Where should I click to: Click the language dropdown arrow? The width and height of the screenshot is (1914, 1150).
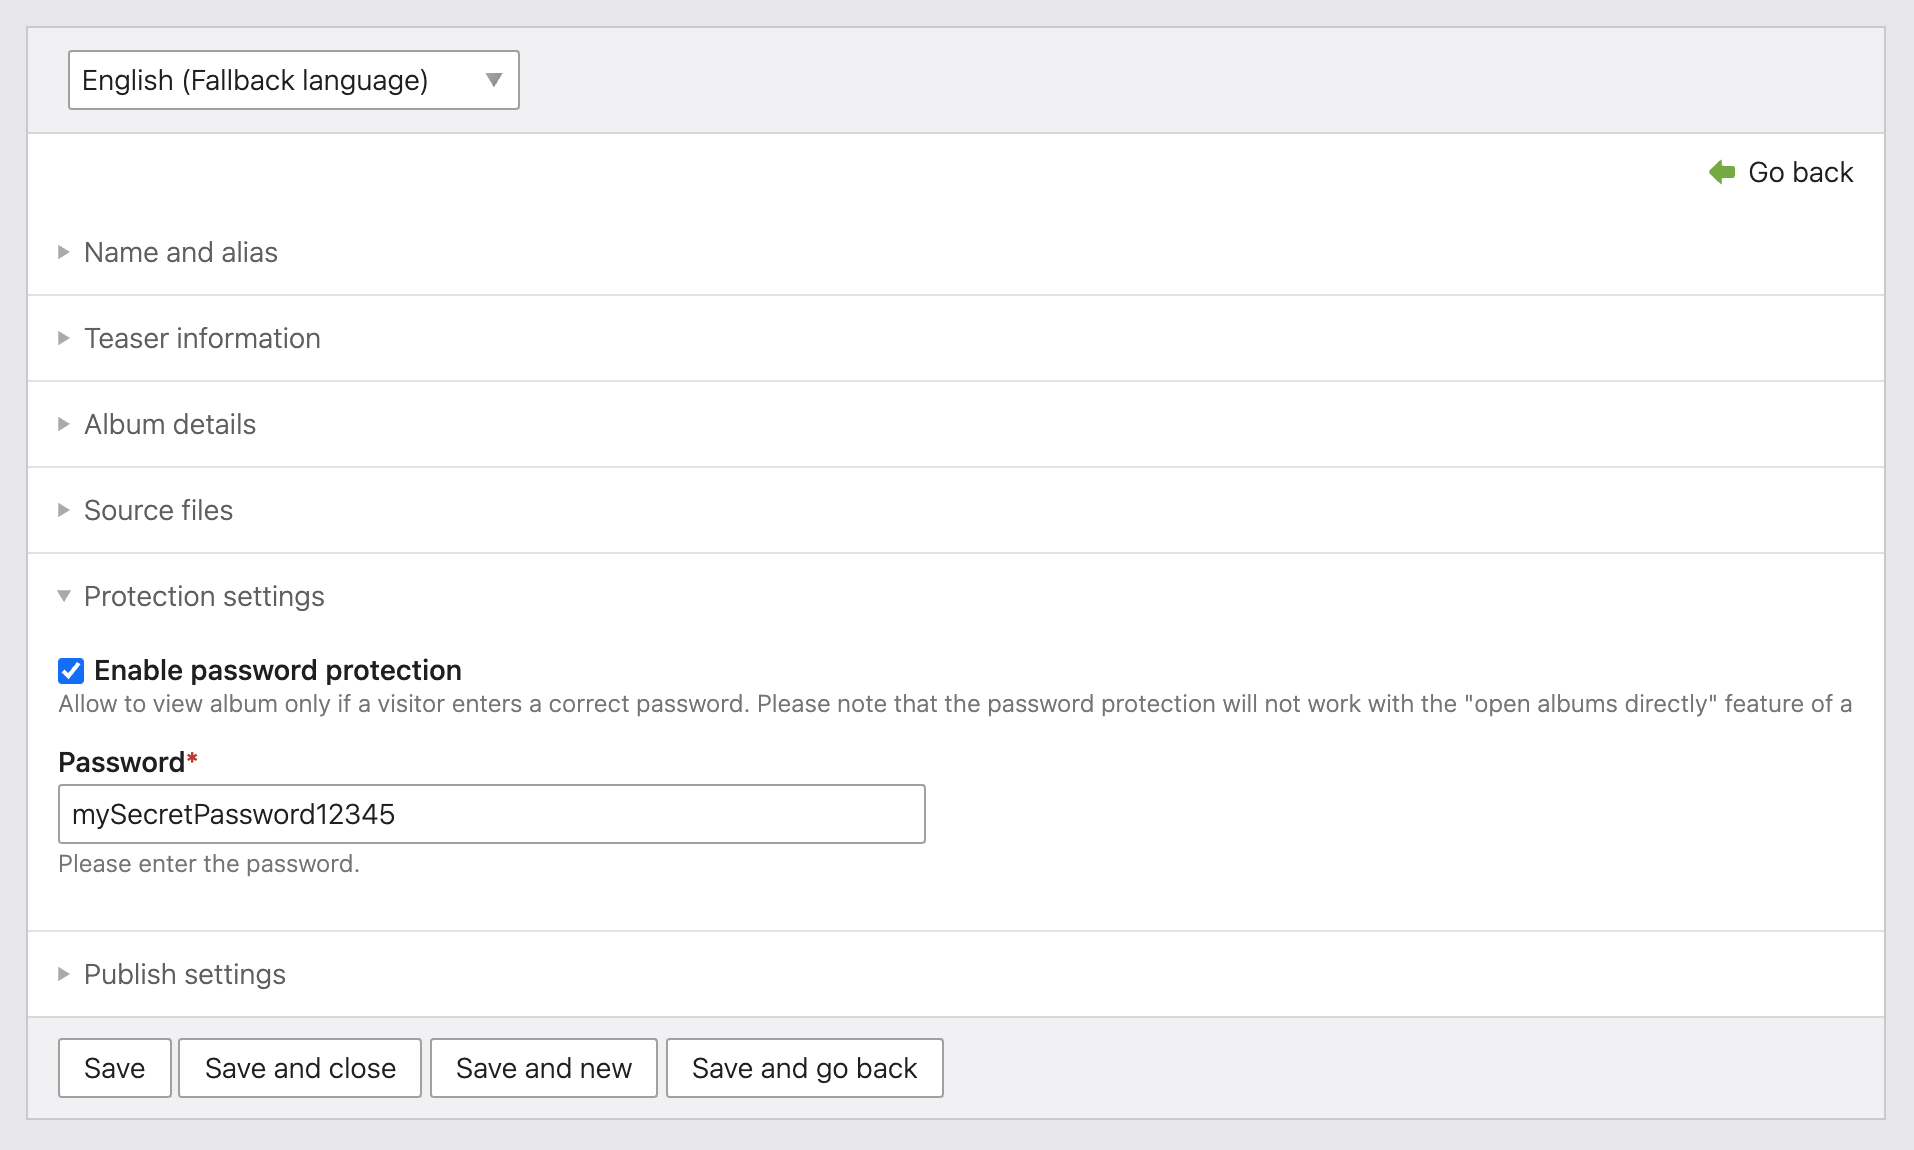[493, 80]
